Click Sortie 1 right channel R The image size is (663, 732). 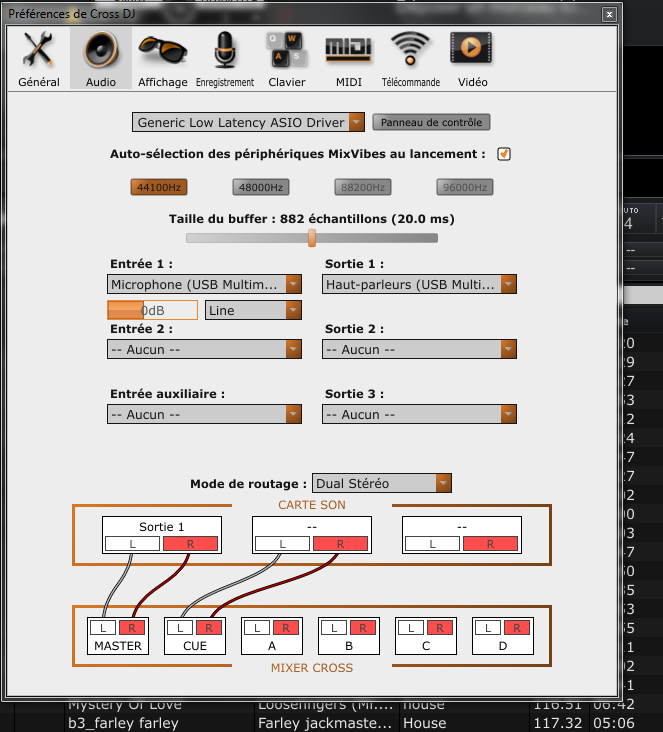190,544
